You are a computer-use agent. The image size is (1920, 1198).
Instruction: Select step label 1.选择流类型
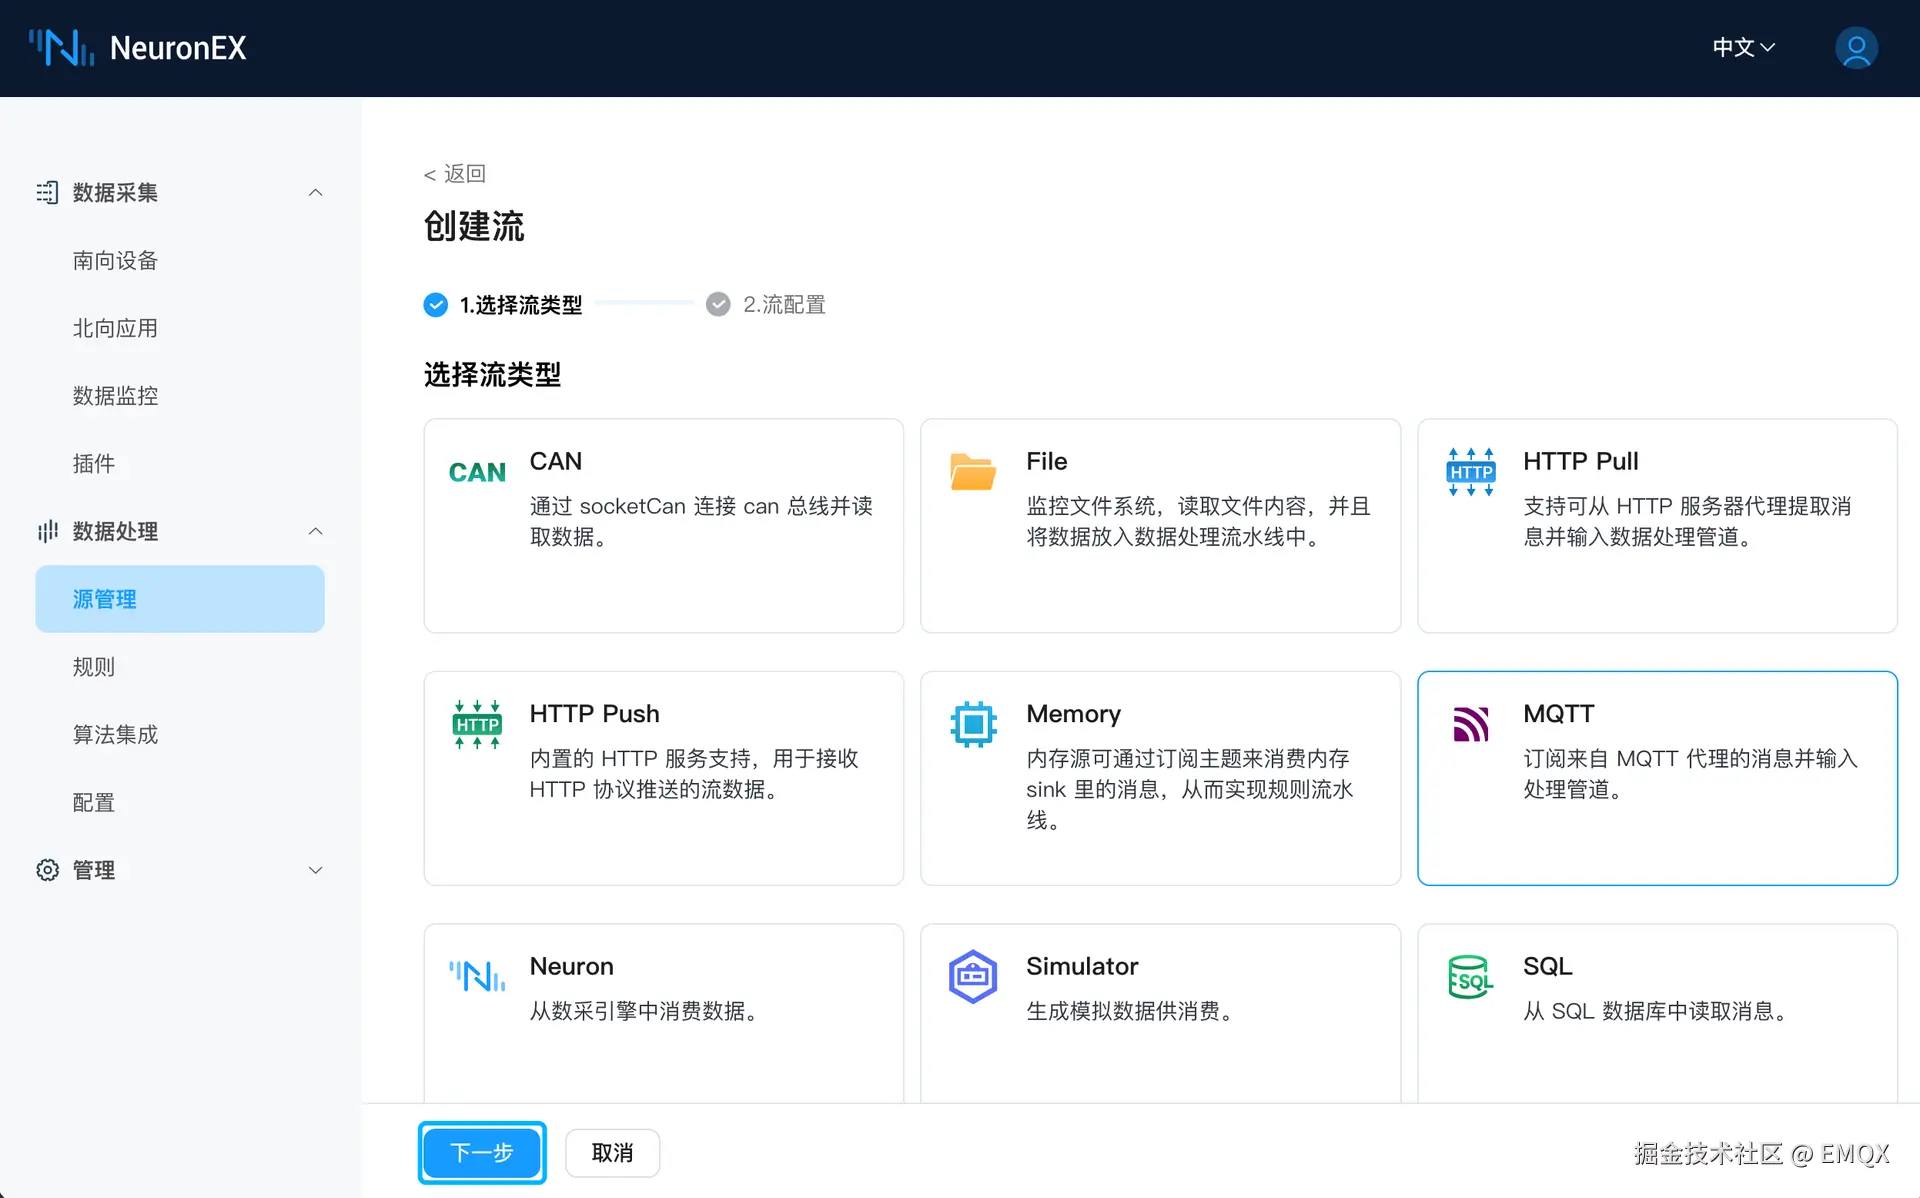point(520,304)
